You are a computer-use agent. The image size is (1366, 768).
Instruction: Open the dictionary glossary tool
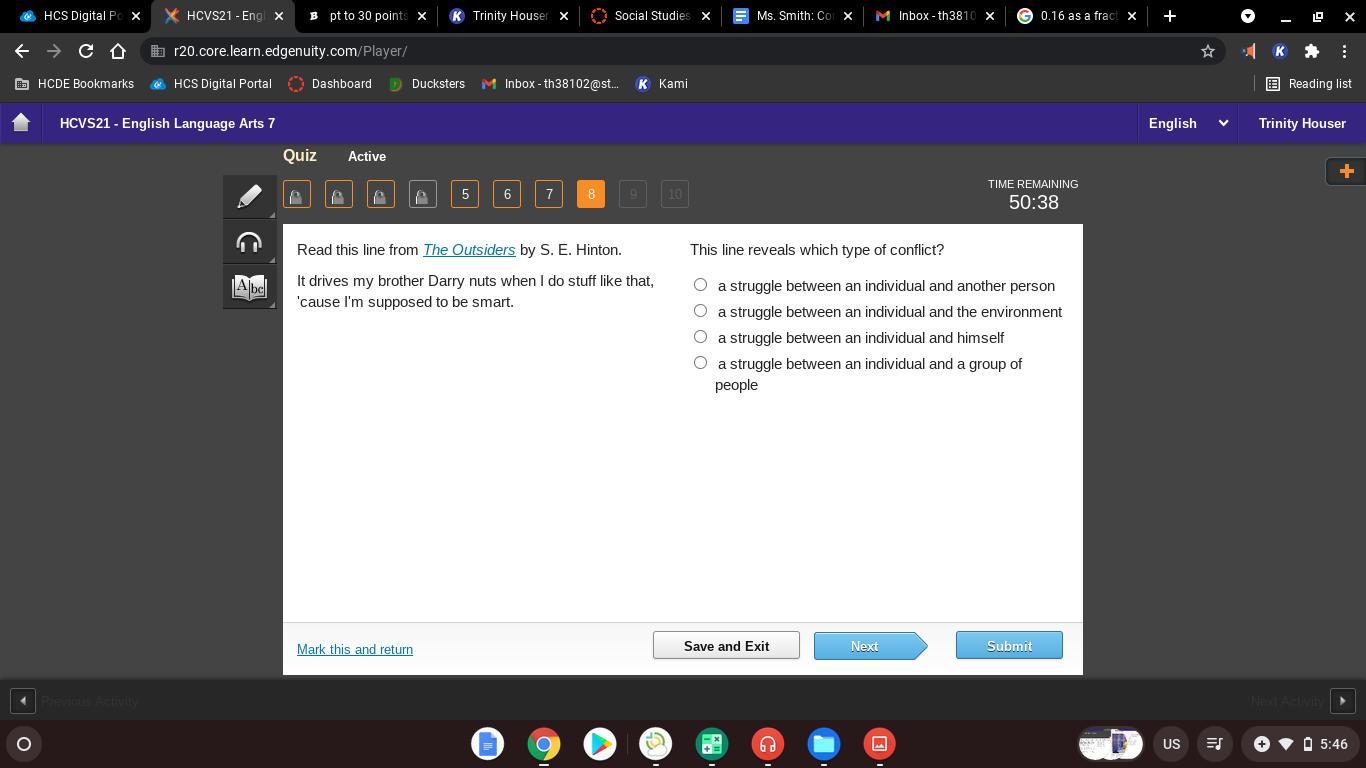(249, 288)
